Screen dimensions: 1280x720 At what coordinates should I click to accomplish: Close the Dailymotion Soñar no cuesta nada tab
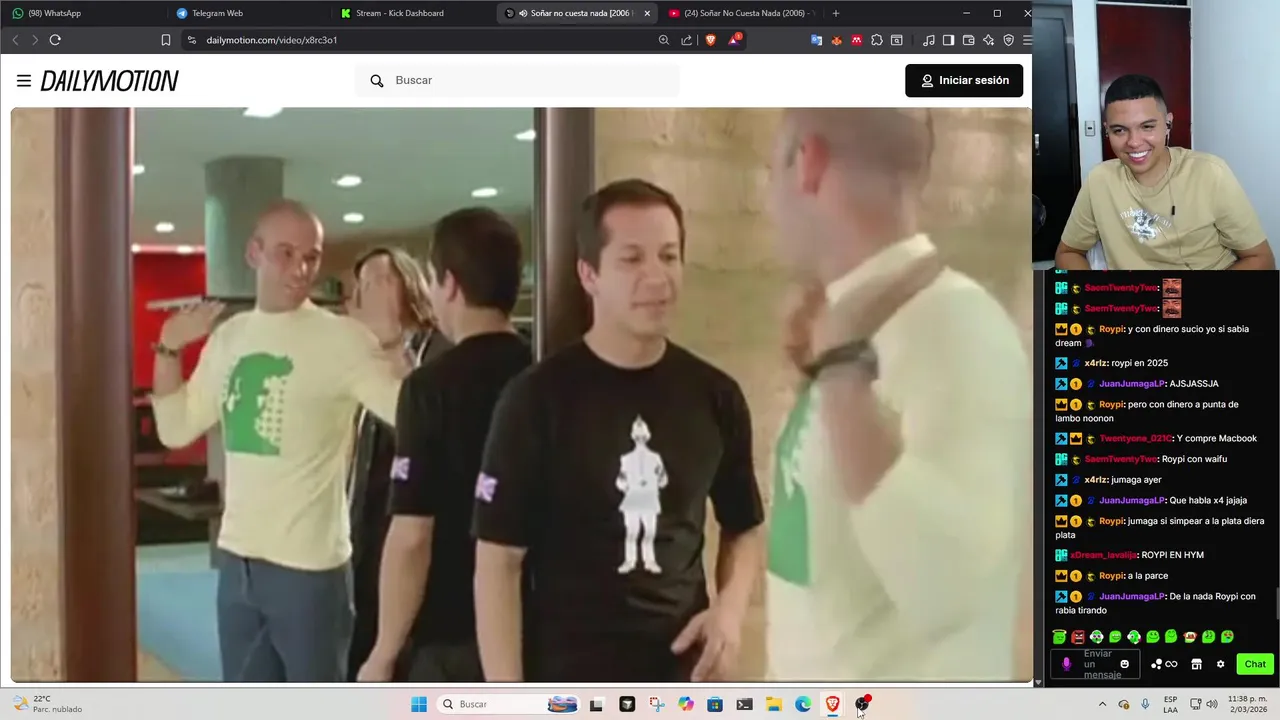[x=647, y=13]
